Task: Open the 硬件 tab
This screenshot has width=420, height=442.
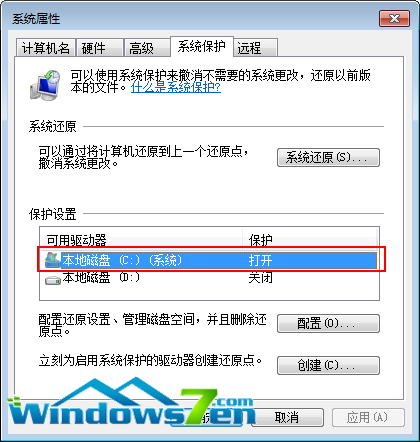Action: pos(99,48)
